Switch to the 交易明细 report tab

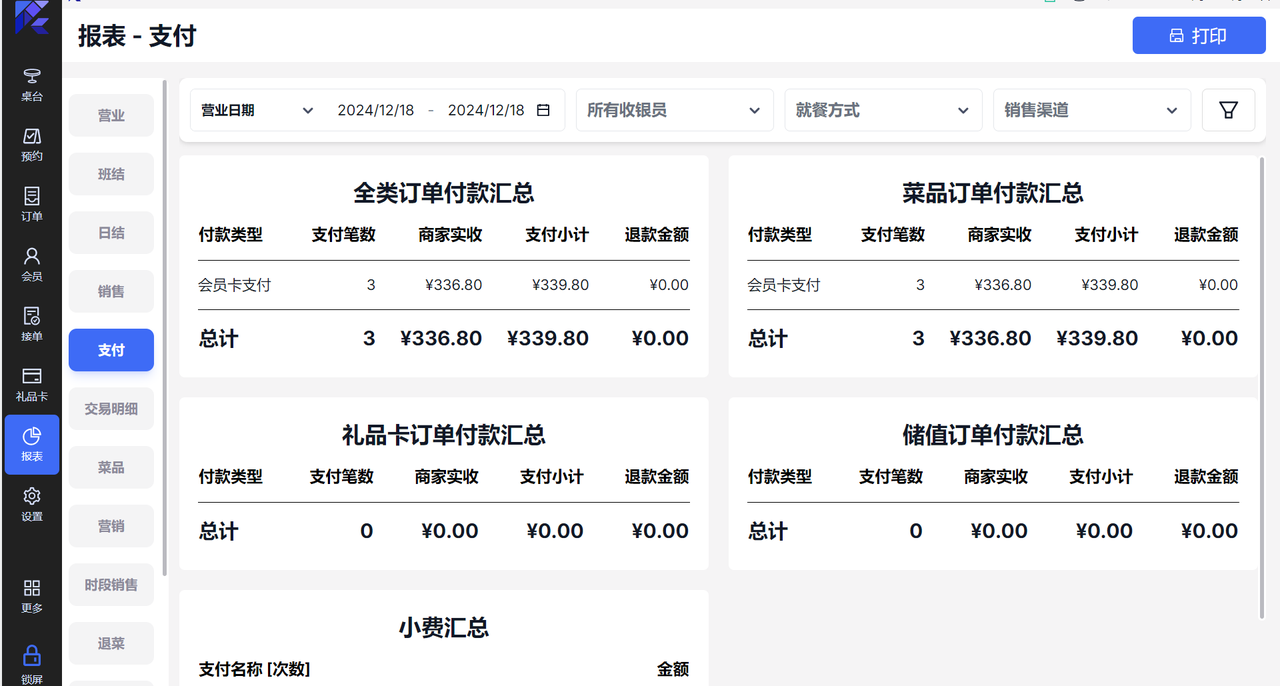[x=111, y=408]
